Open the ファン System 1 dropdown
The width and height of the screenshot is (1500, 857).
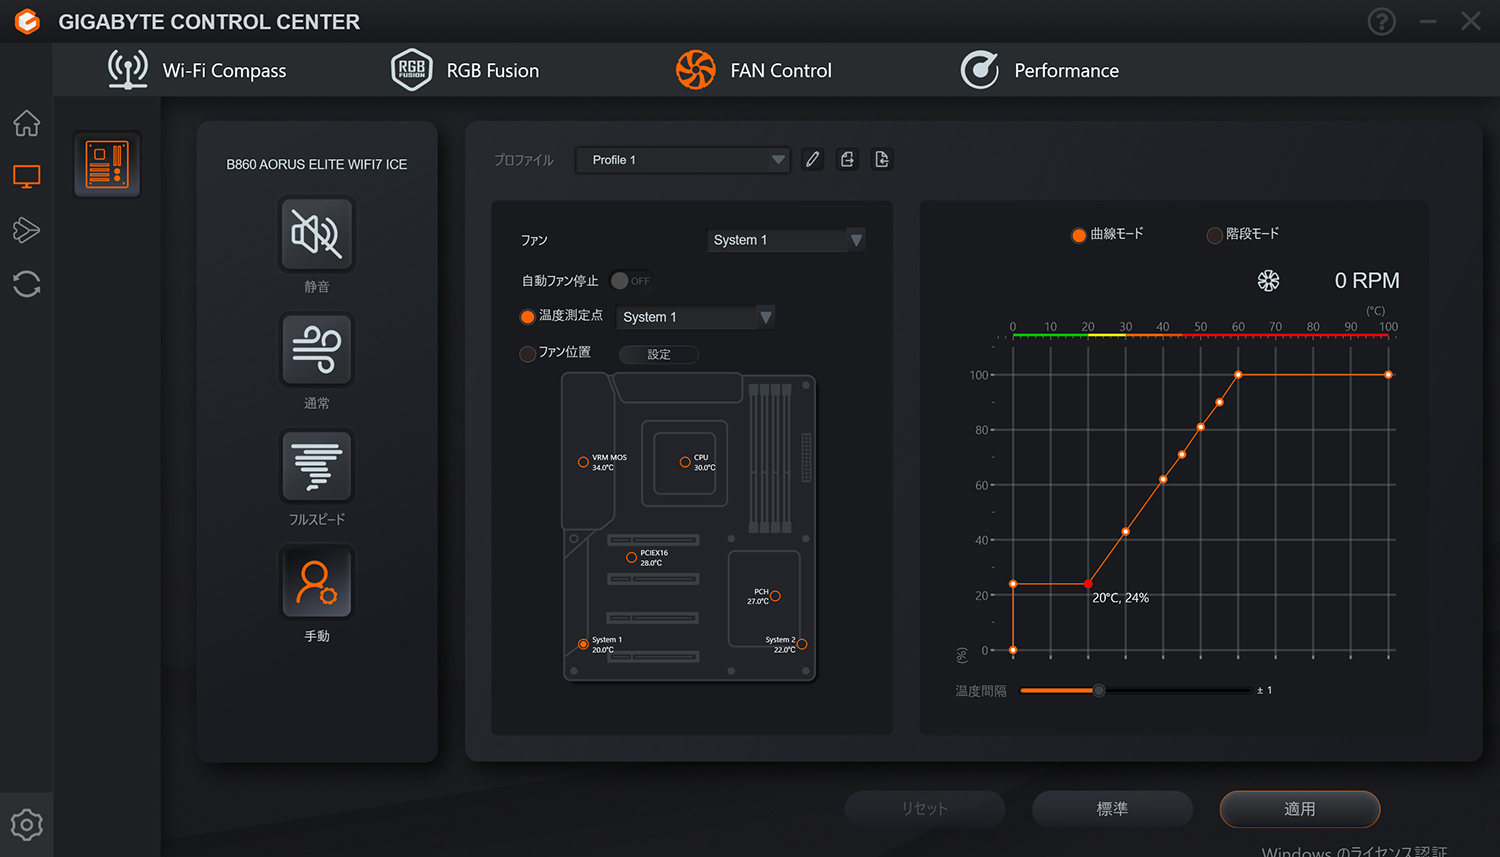pyautogui.click(x=786, y=240)
